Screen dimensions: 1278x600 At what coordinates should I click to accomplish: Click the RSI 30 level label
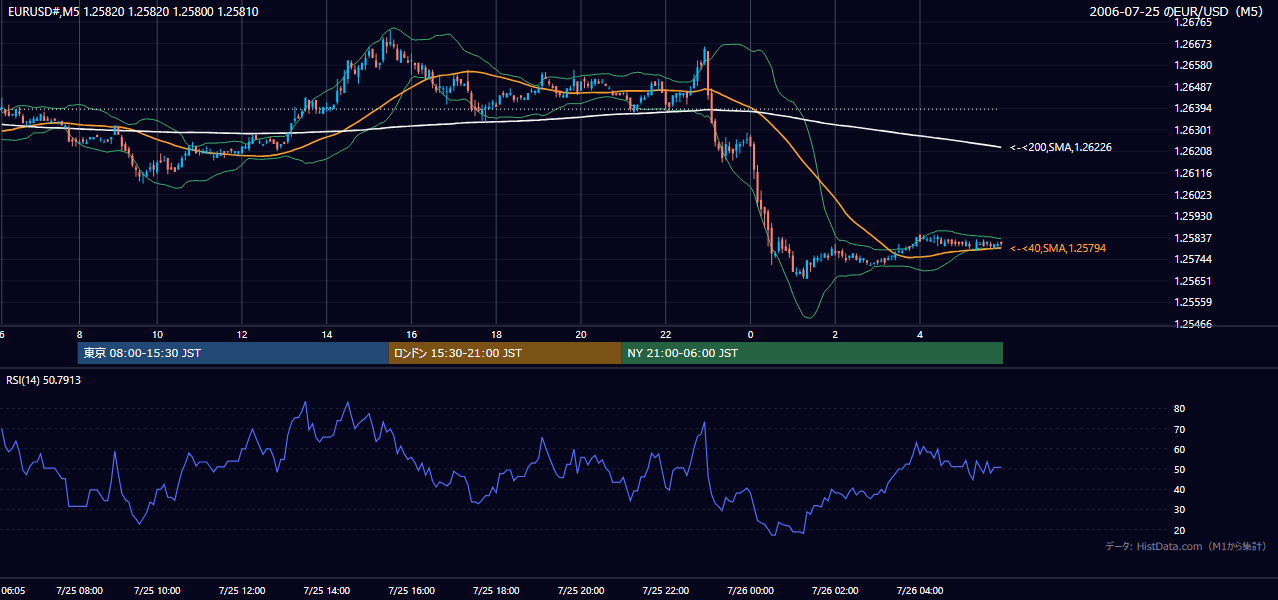(x=1180, y=510)
